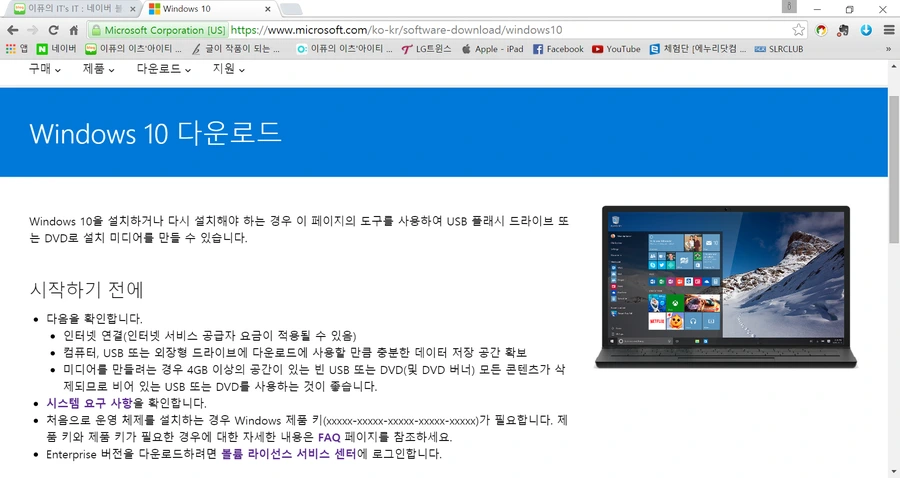Click the green lock Microsoft Corporation badge
The width and height of the screenshot is (900, 478).
point(159,30)
